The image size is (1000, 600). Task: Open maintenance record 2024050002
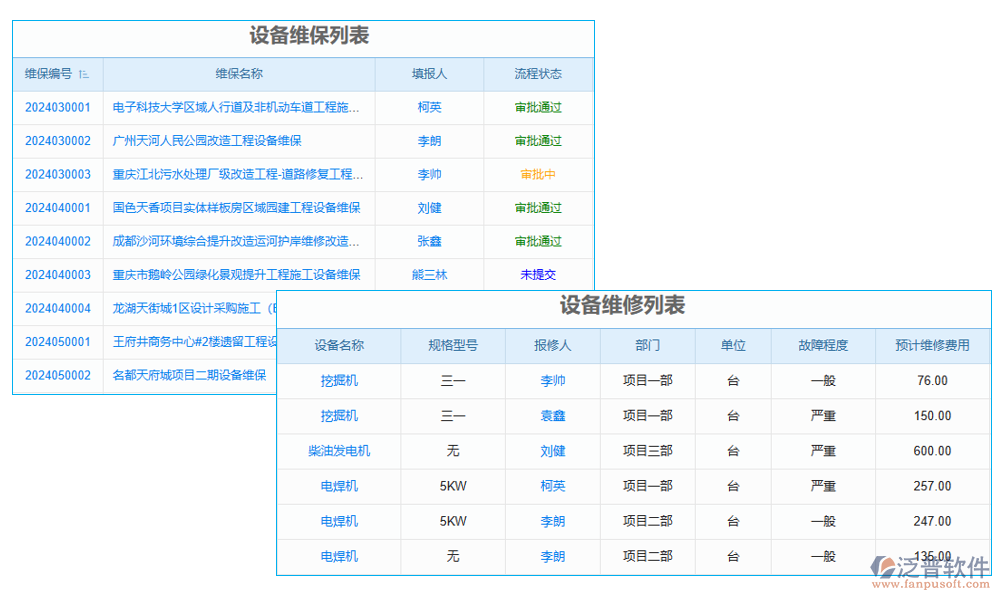(x=57, y=376)
